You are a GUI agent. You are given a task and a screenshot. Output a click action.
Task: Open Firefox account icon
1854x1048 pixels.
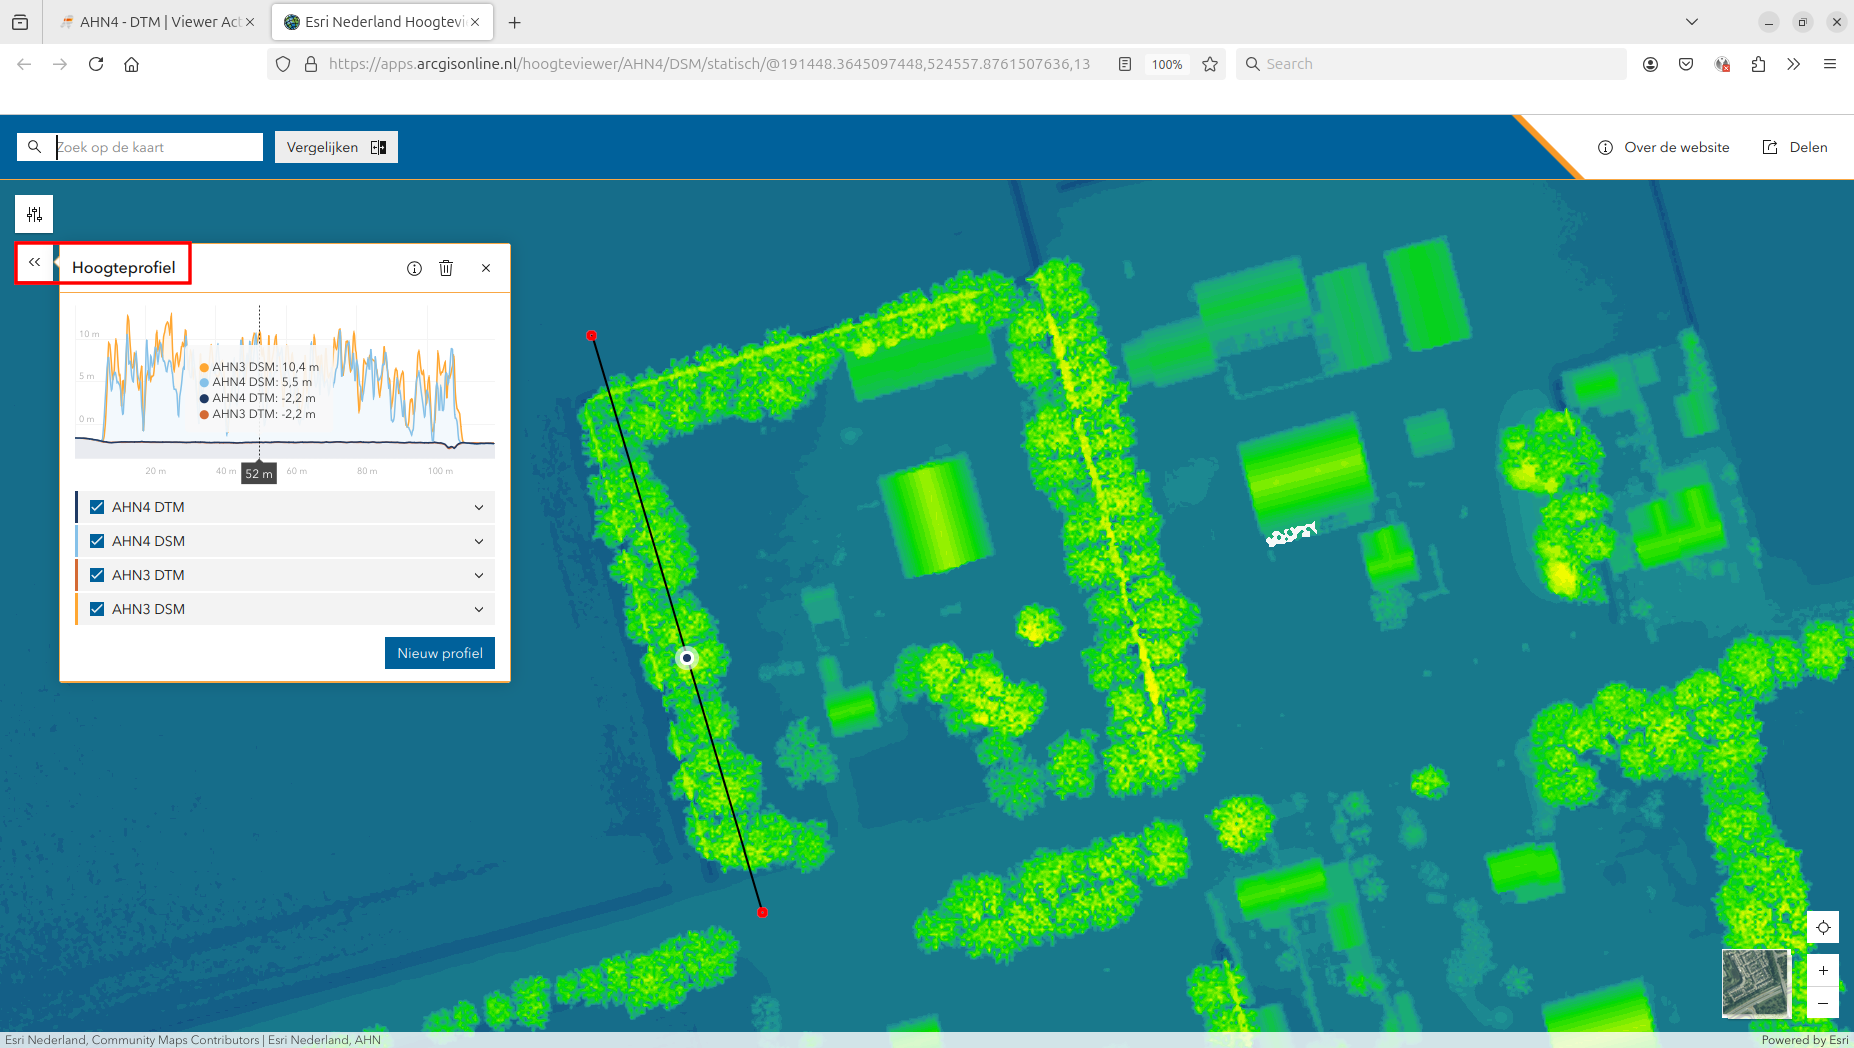[x=1650, y=64]
